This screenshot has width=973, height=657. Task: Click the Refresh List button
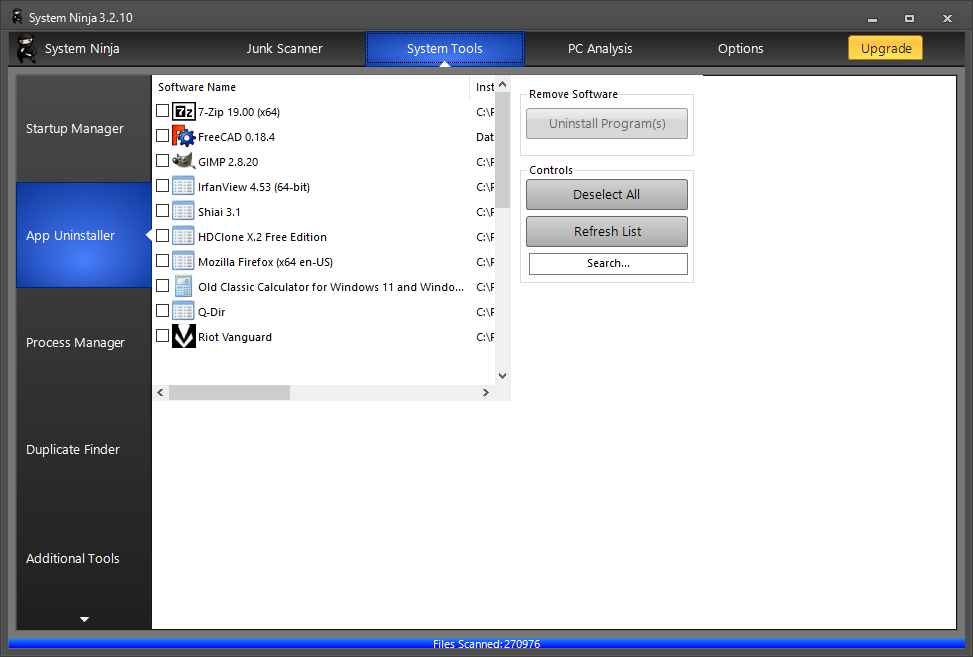pyautogui.click(x=607, y=231)
